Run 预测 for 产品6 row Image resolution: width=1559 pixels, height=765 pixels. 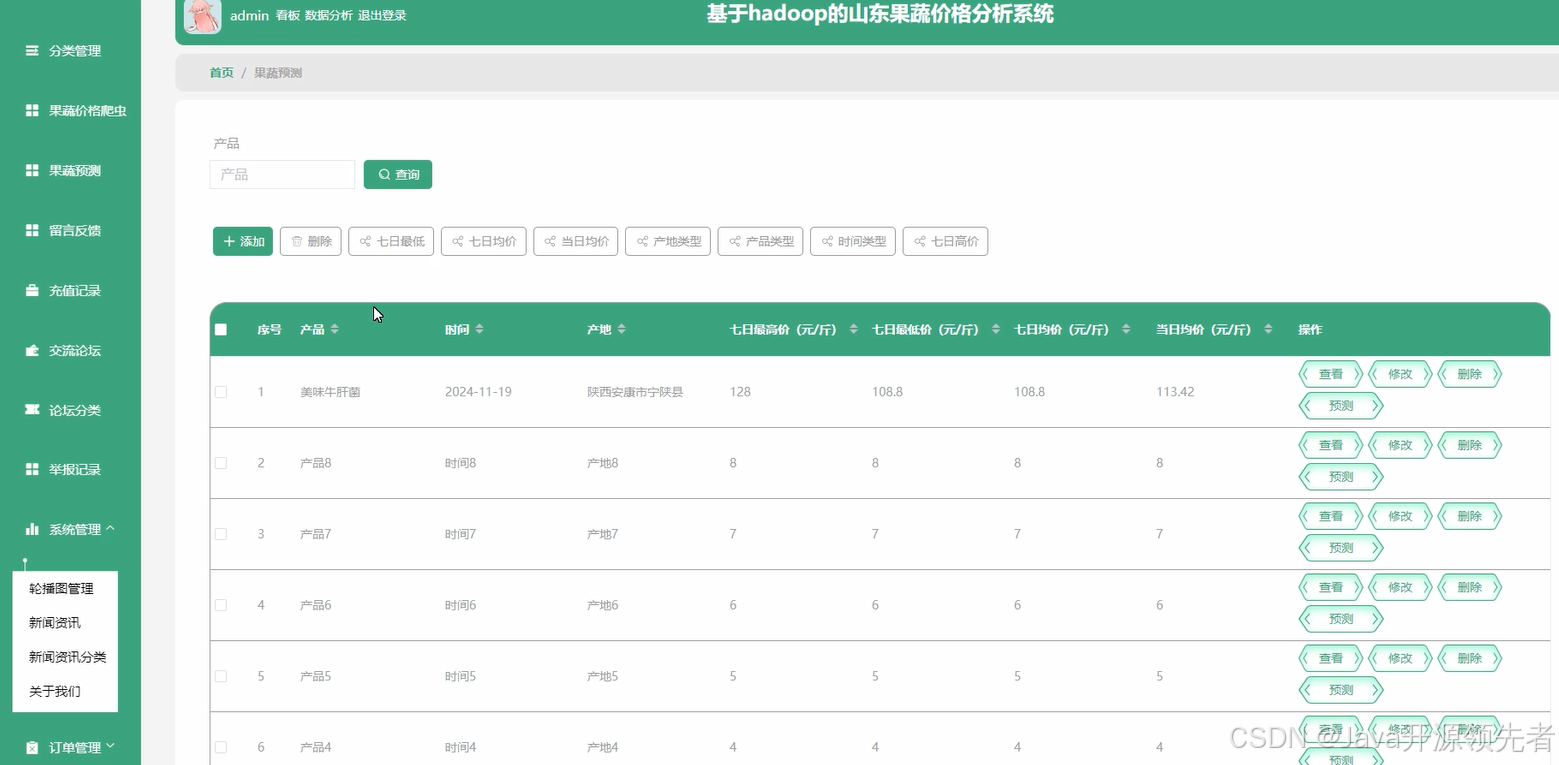click(1341, 619)
